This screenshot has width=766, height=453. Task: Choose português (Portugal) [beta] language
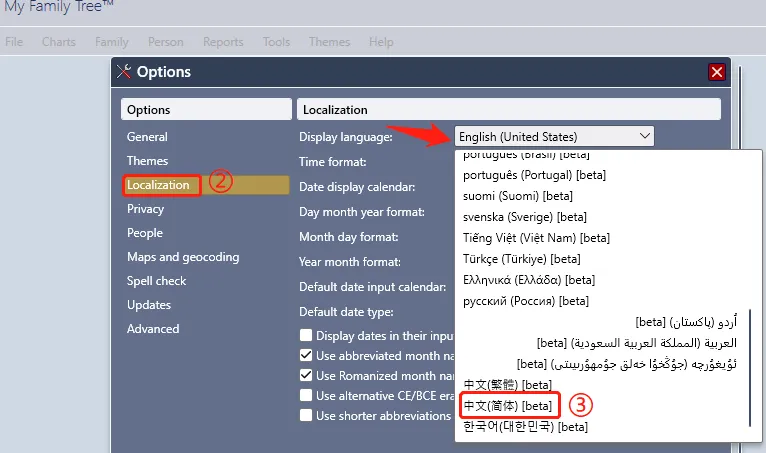pos(534,175)
